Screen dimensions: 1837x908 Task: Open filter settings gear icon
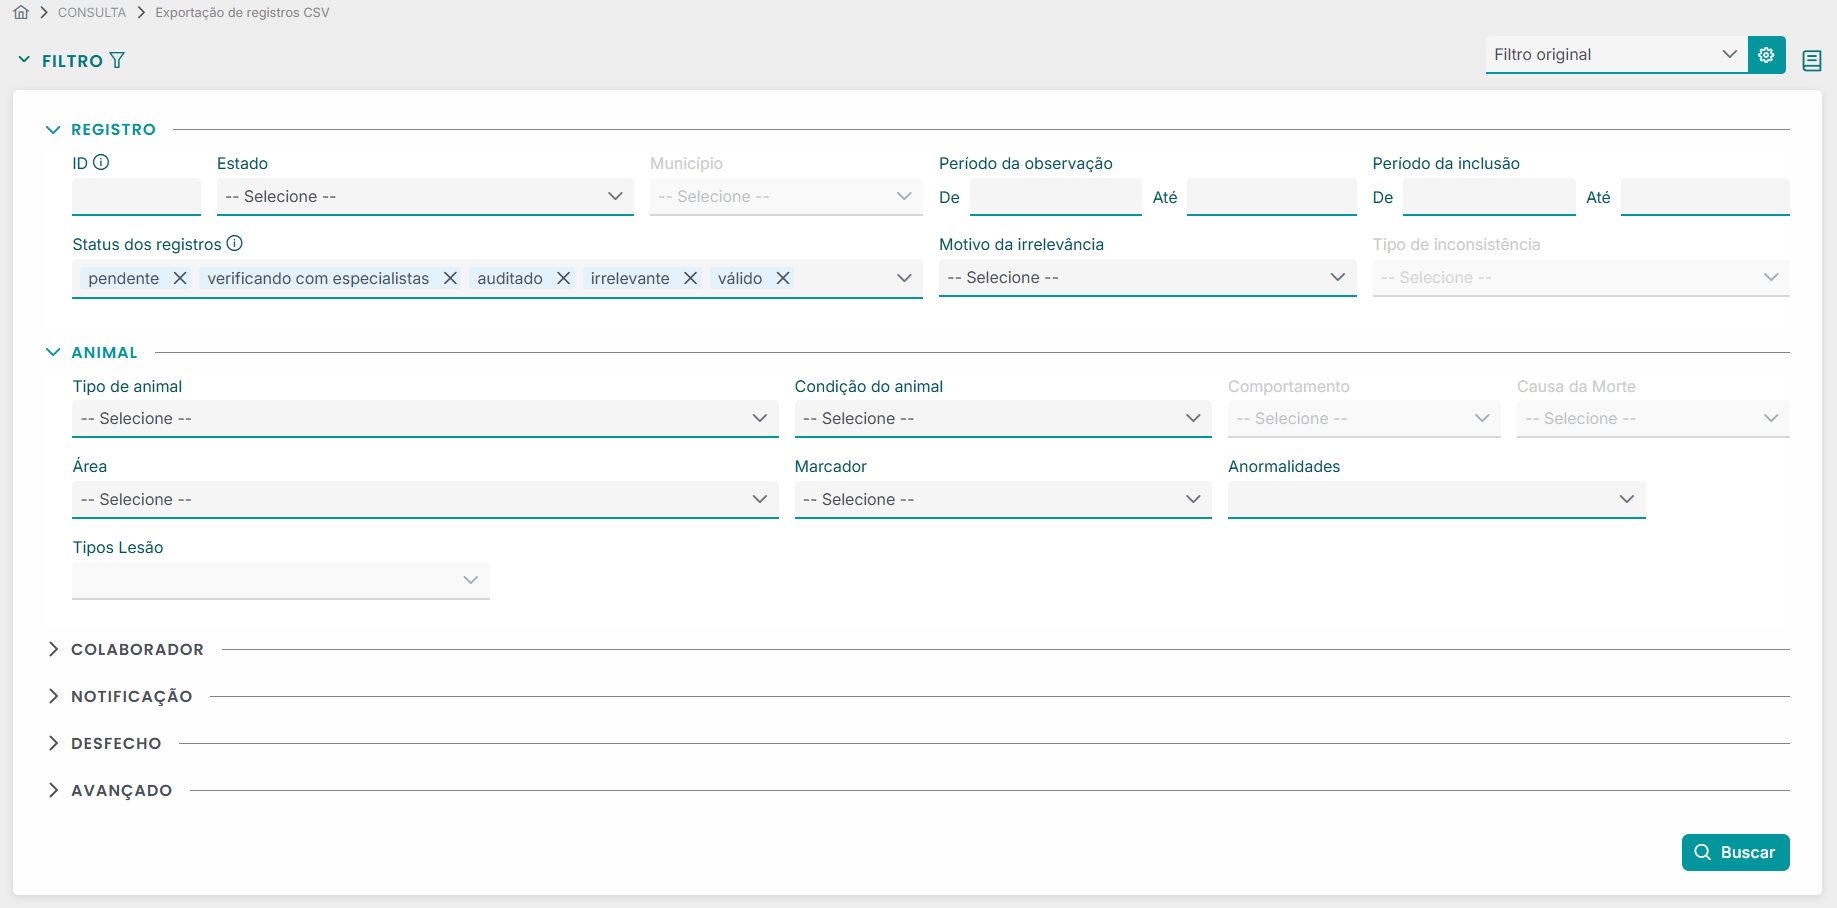1766,55
